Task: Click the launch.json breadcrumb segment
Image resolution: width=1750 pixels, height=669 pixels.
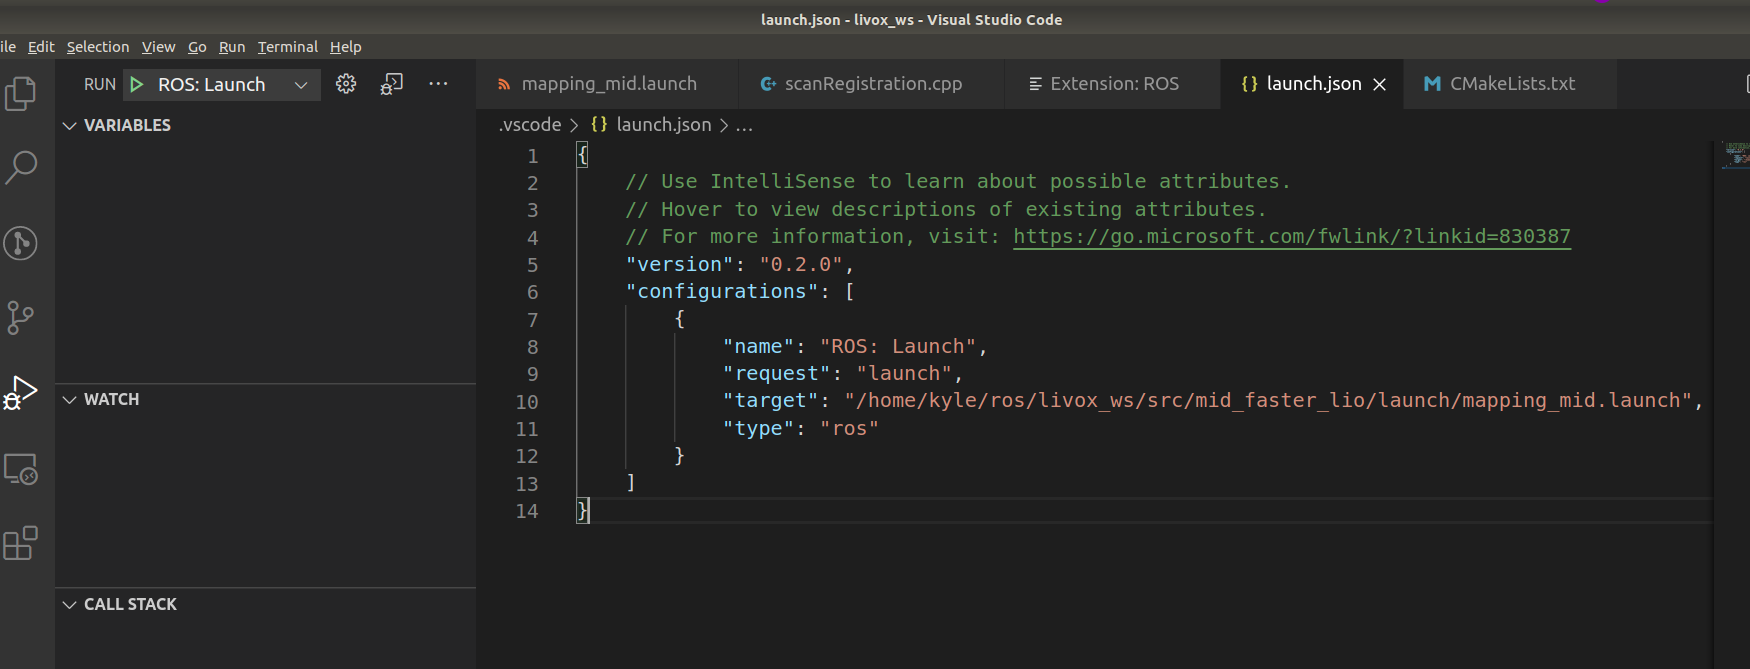Action: coord(663,125)
